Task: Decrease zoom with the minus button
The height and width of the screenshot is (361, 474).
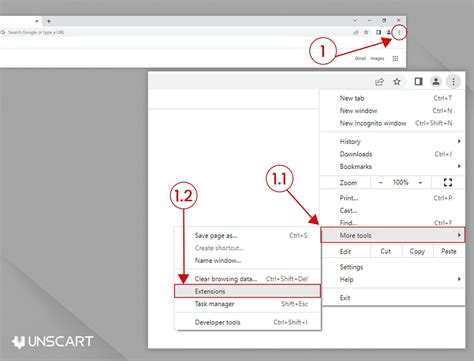Action: pyautogui.click(x=381, y=183)
